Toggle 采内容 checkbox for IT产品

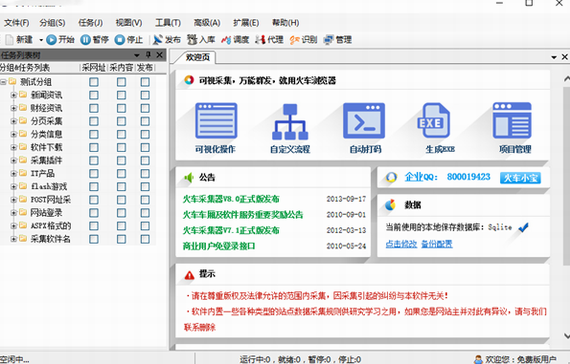tap(121, 174)
